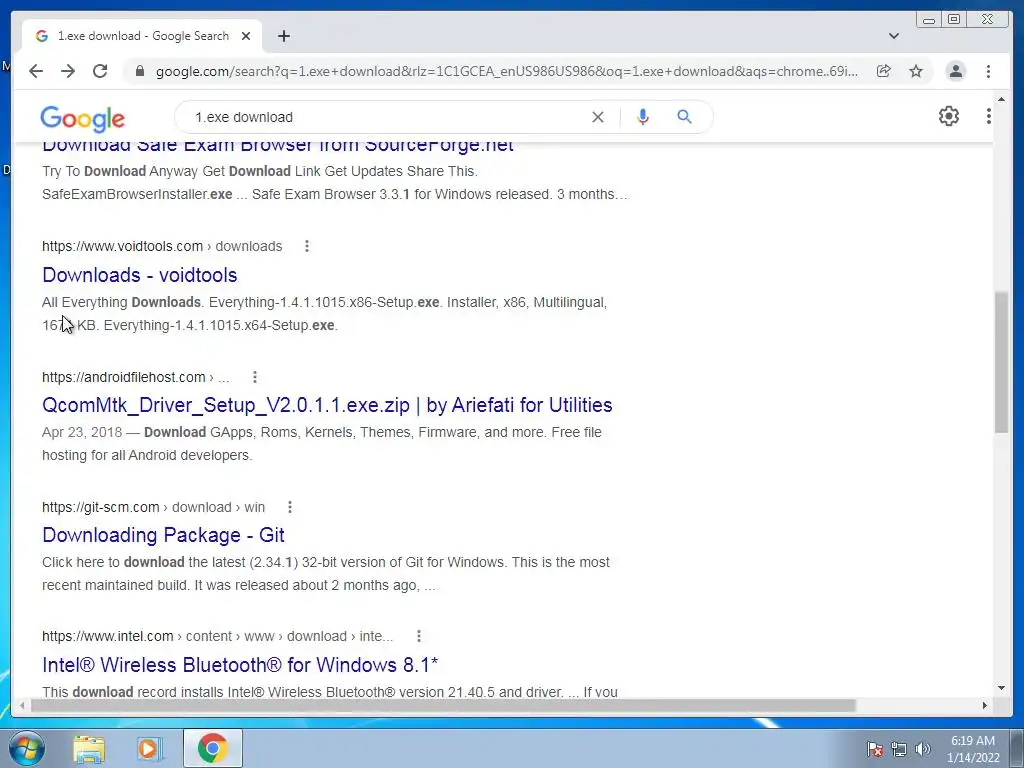Viewport: 1024px width, 768px height.
Task: Click the SafeExamBrowserInstaller.exe snippet text
Action: point(137,194)
